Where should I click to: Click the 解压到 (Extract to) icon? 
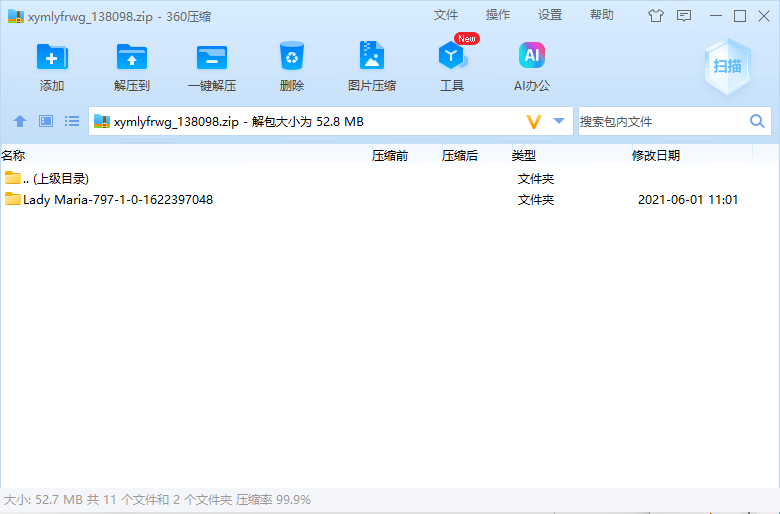coord(132,57)
